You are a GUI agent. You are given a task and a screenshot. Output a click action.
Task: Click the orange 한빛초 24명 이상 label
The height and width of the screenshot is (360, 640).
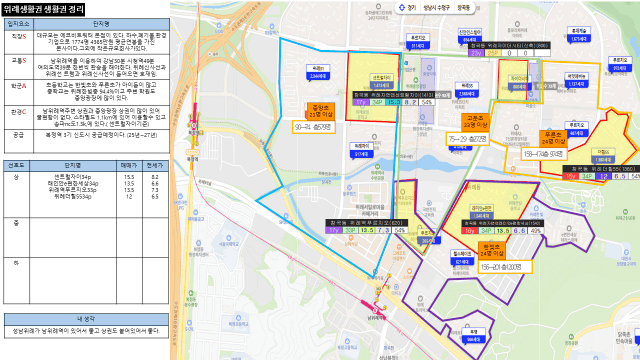point(491,250)
